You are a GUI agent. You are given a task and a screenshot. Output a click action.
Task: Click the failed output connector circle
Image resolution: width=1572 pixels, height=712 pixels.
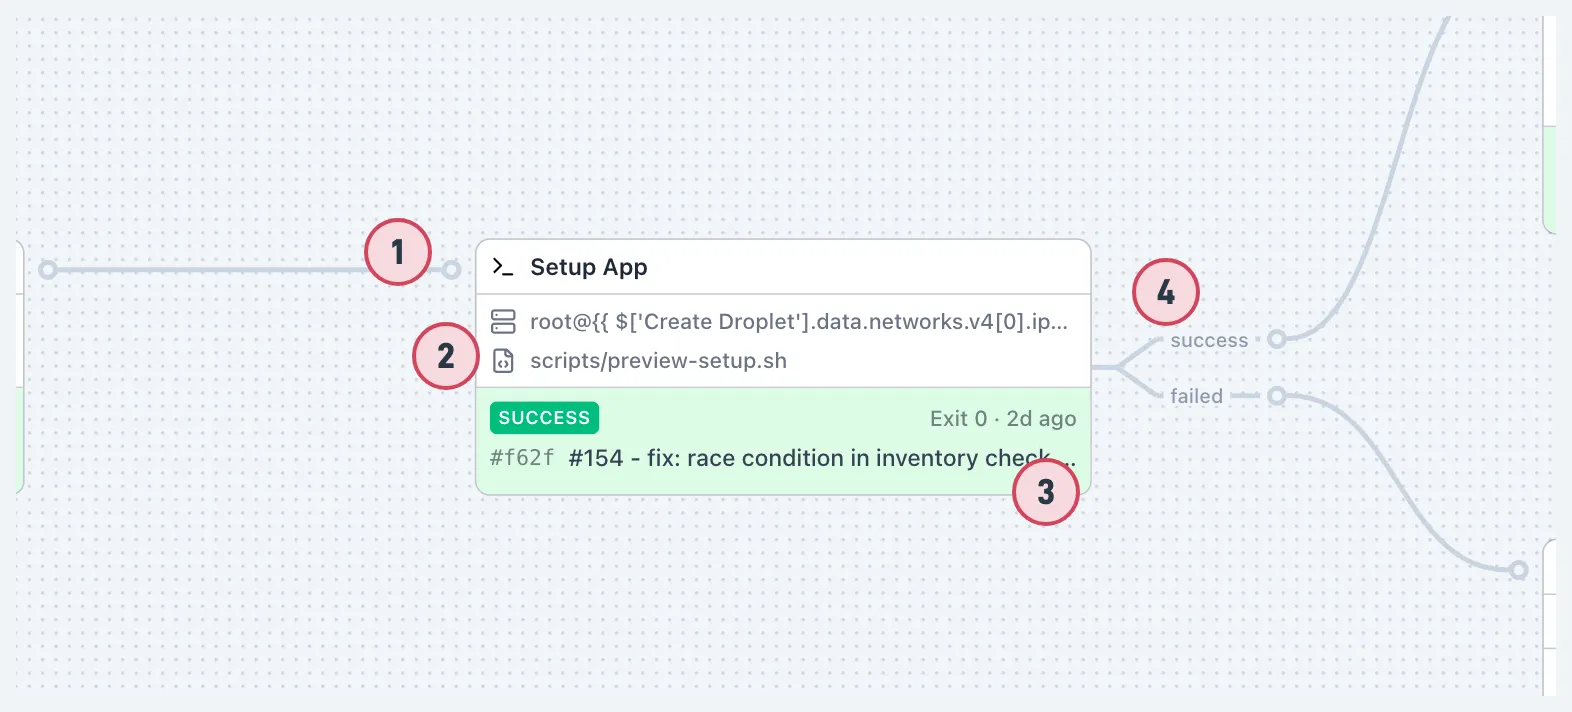click(1277, 396)
